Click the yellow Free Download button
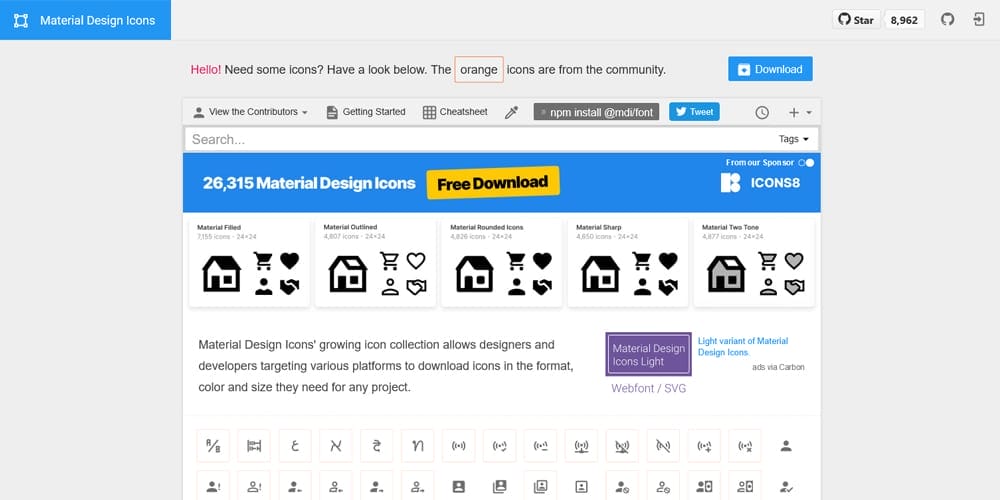 click(x=493, y=182)
